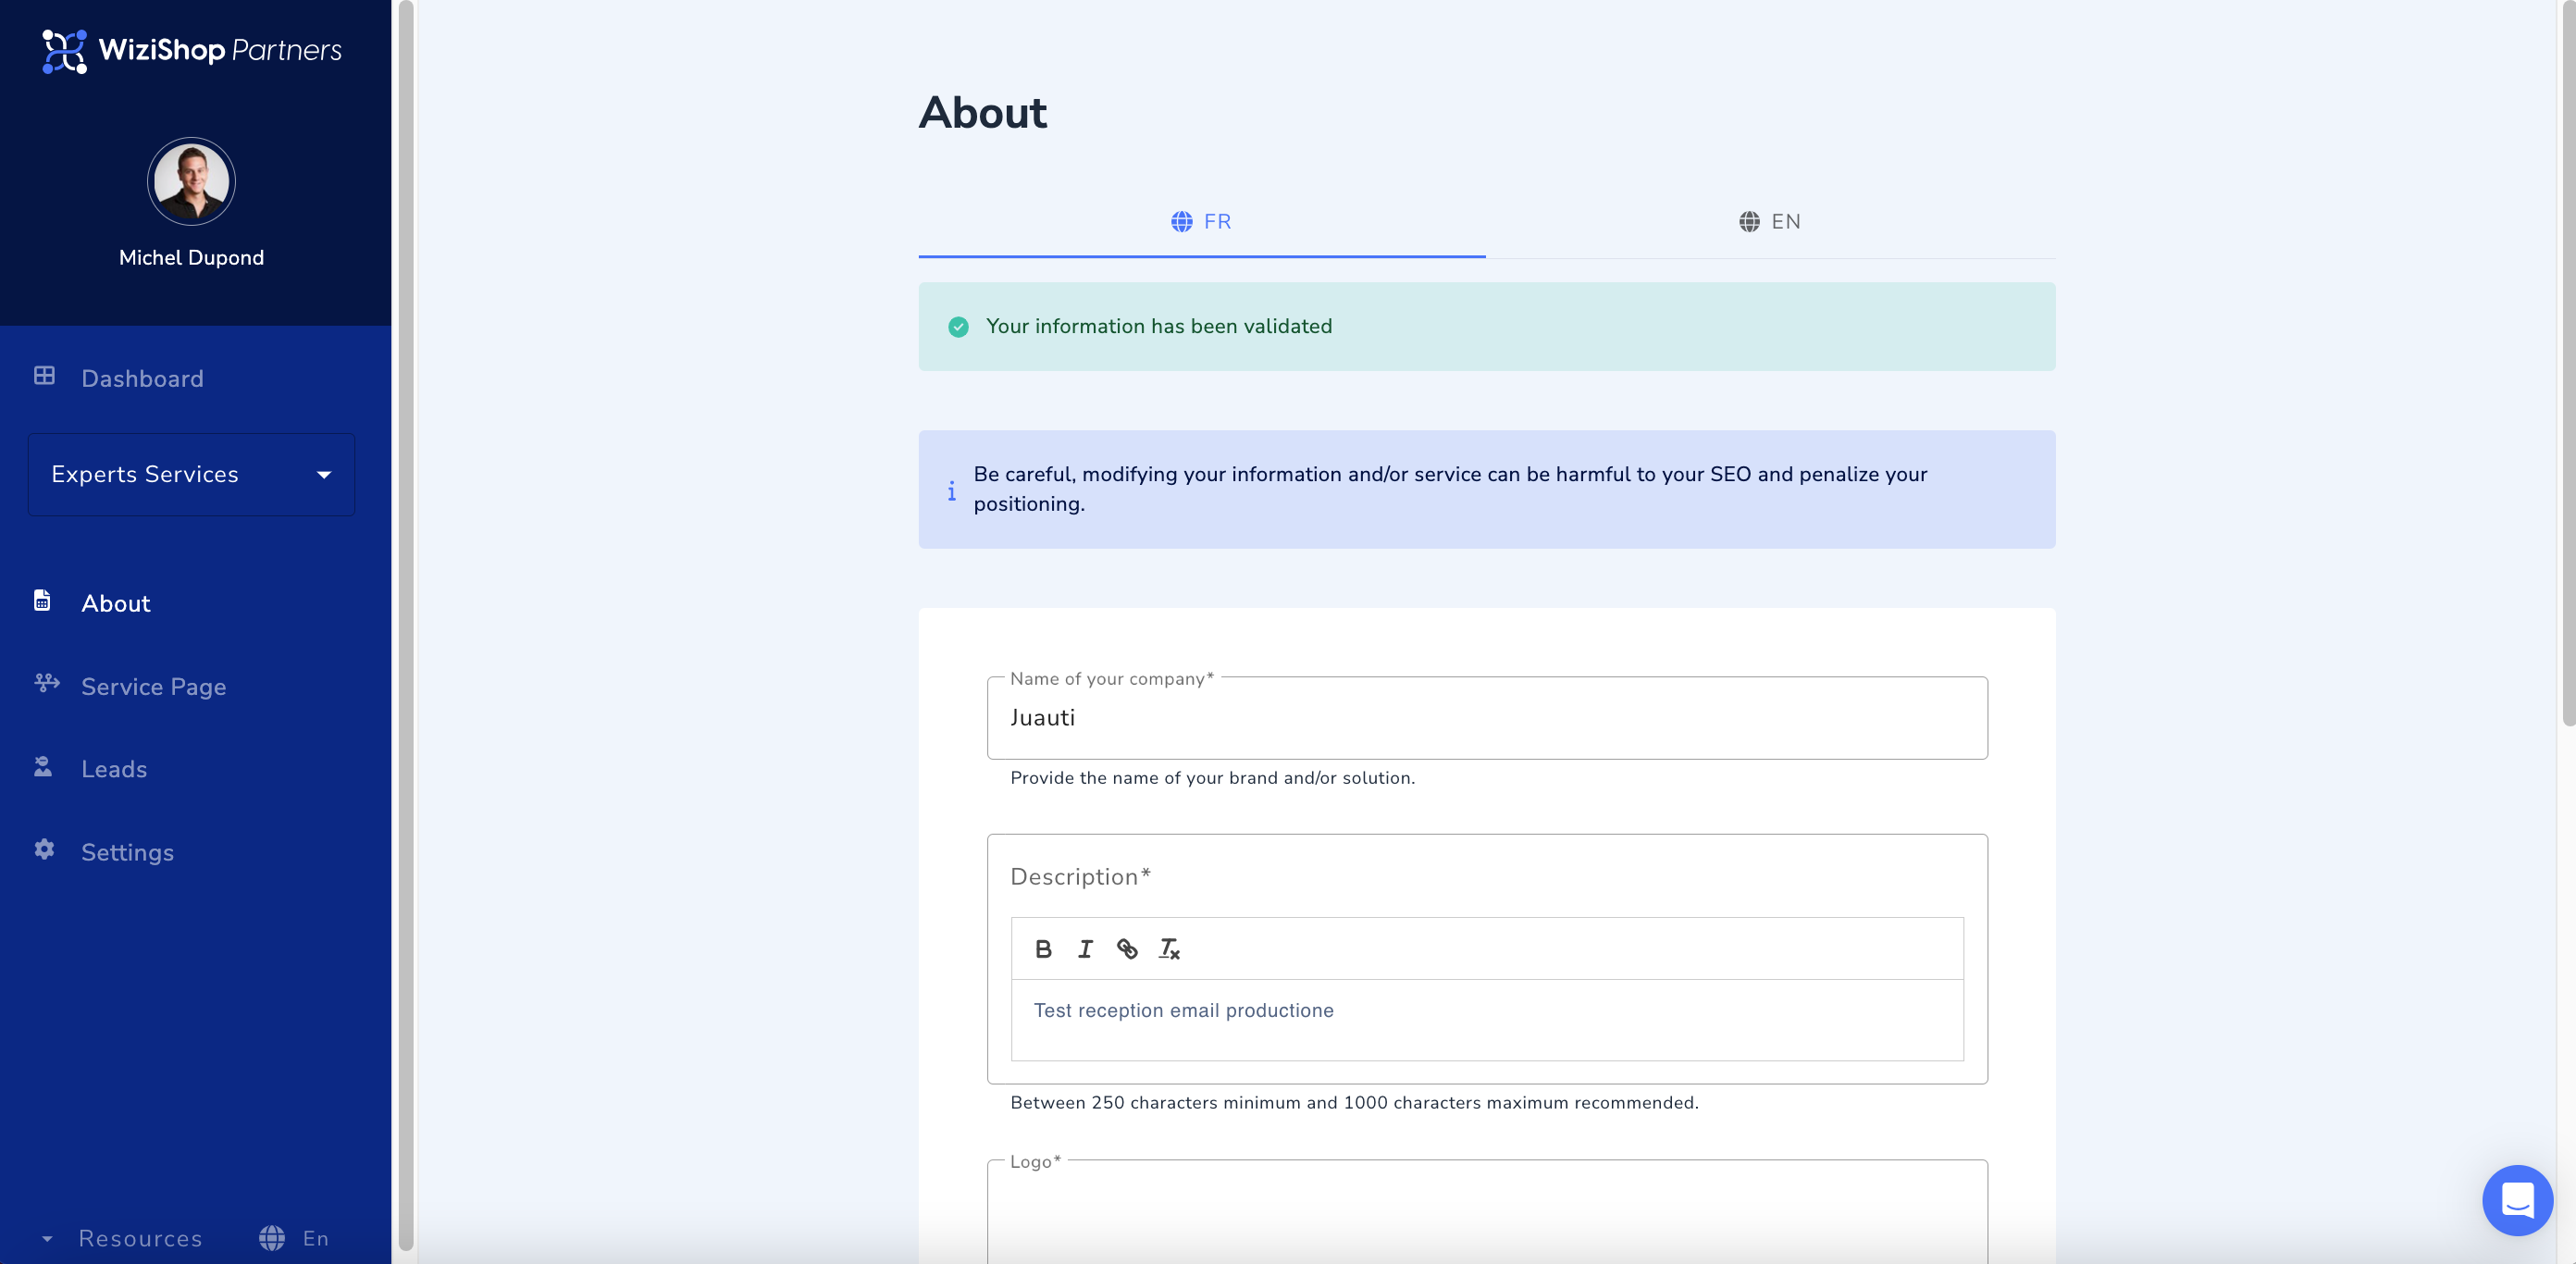Click the 'Between 250 characters minimum' hint
The width and height of the screenshot is (2576, 1264).
1354,1103
